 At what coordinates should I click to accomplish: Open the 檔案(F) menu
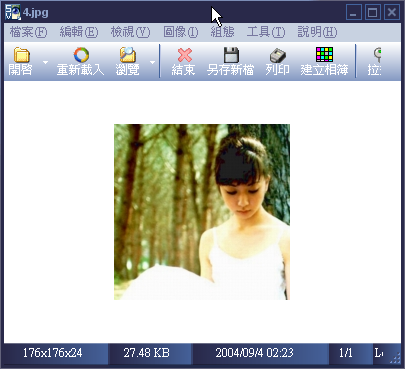pos(28,32)
